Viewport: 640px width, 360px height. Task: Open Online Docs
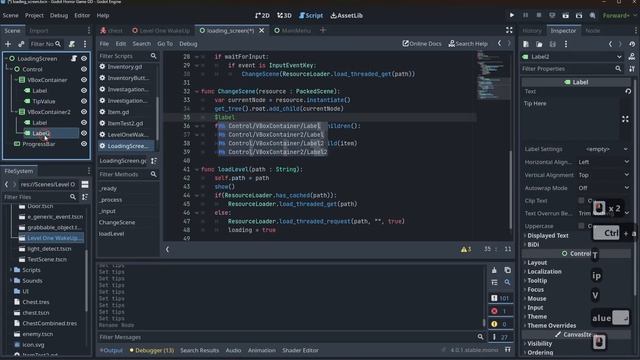point(422,44)
